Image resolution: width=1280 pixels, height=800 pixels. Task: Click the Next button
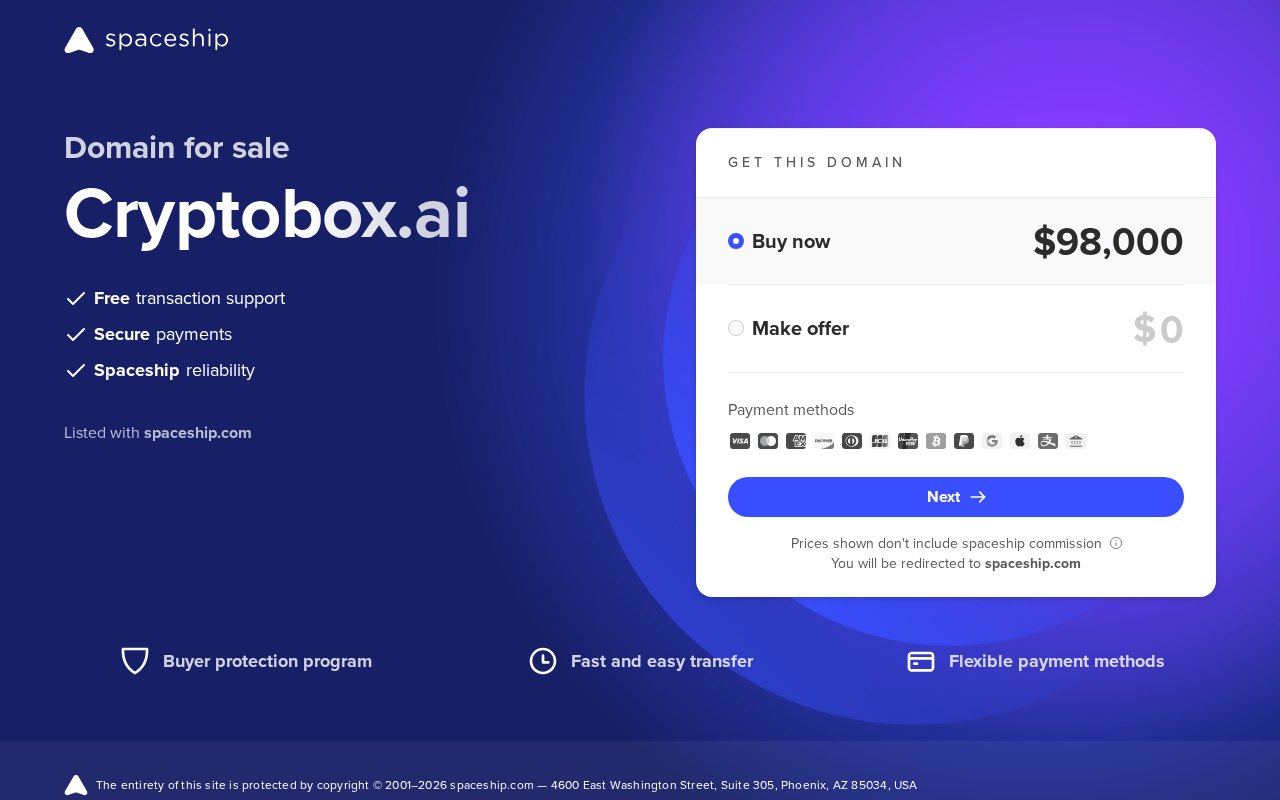click(956, 497)
